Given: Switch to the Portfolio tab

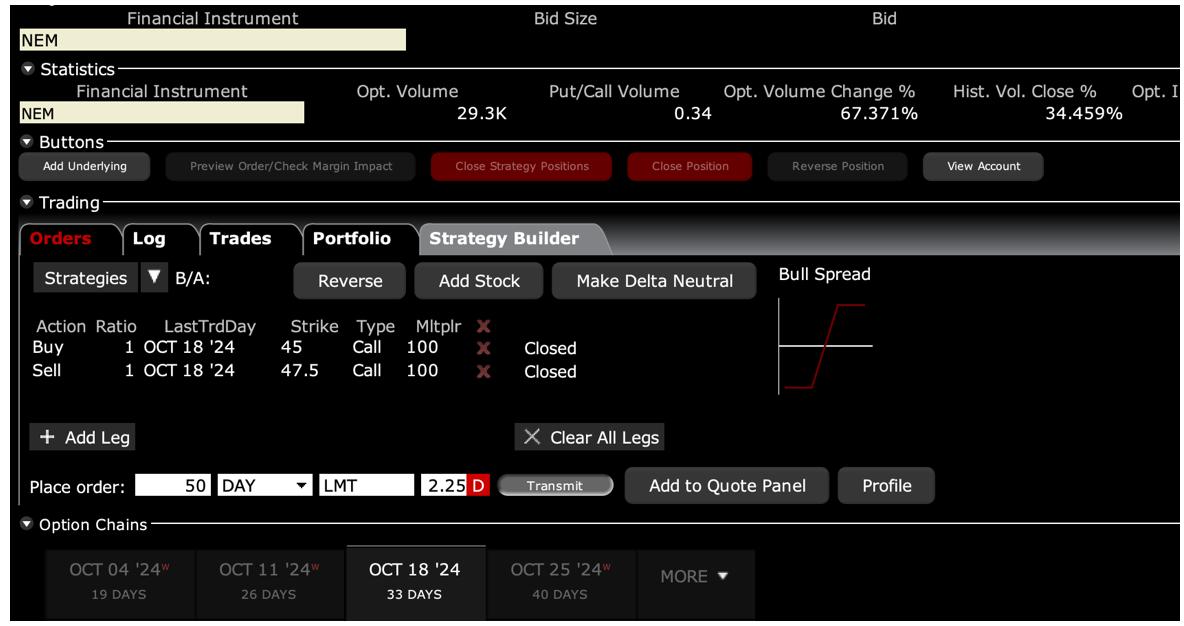Looking at the screenshot, I should tap(351, 239).
